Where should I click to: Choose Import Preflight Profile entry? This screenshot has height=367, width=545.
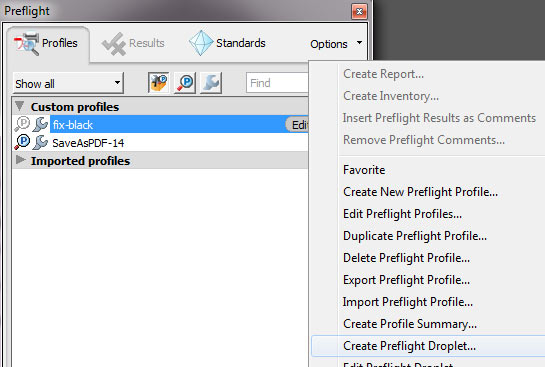pos(408,302)
